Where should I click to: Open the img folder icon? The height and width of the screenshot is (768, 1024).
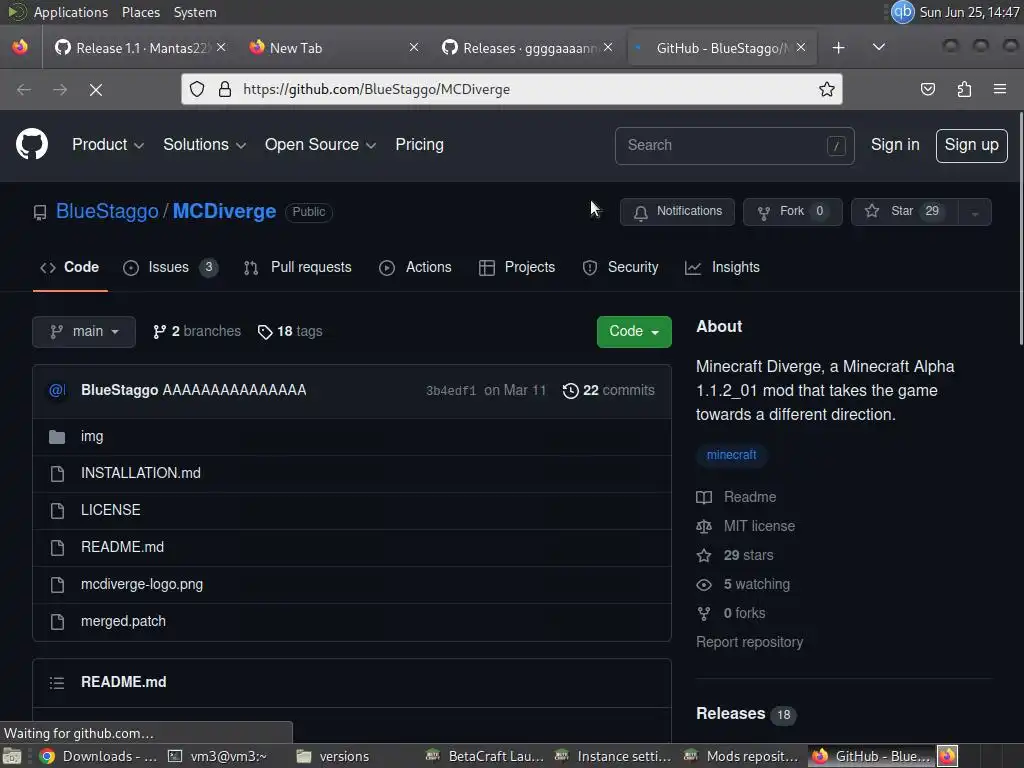[x=57, y=437]
